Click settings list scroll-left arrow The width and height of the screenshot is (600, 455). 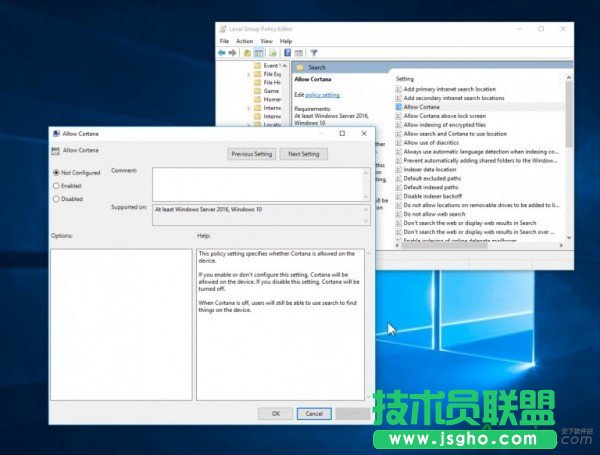[397, 245]
